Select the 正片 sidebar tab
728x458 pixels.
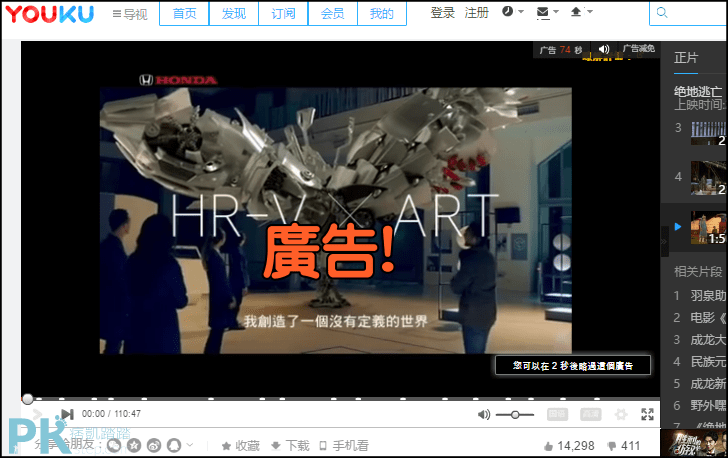pos(686,58)
